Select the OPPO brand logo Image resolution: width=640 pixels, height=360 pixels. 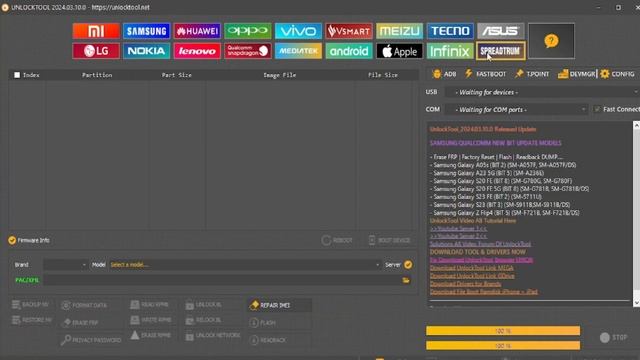pyautogui.click(x=248, y=31)
